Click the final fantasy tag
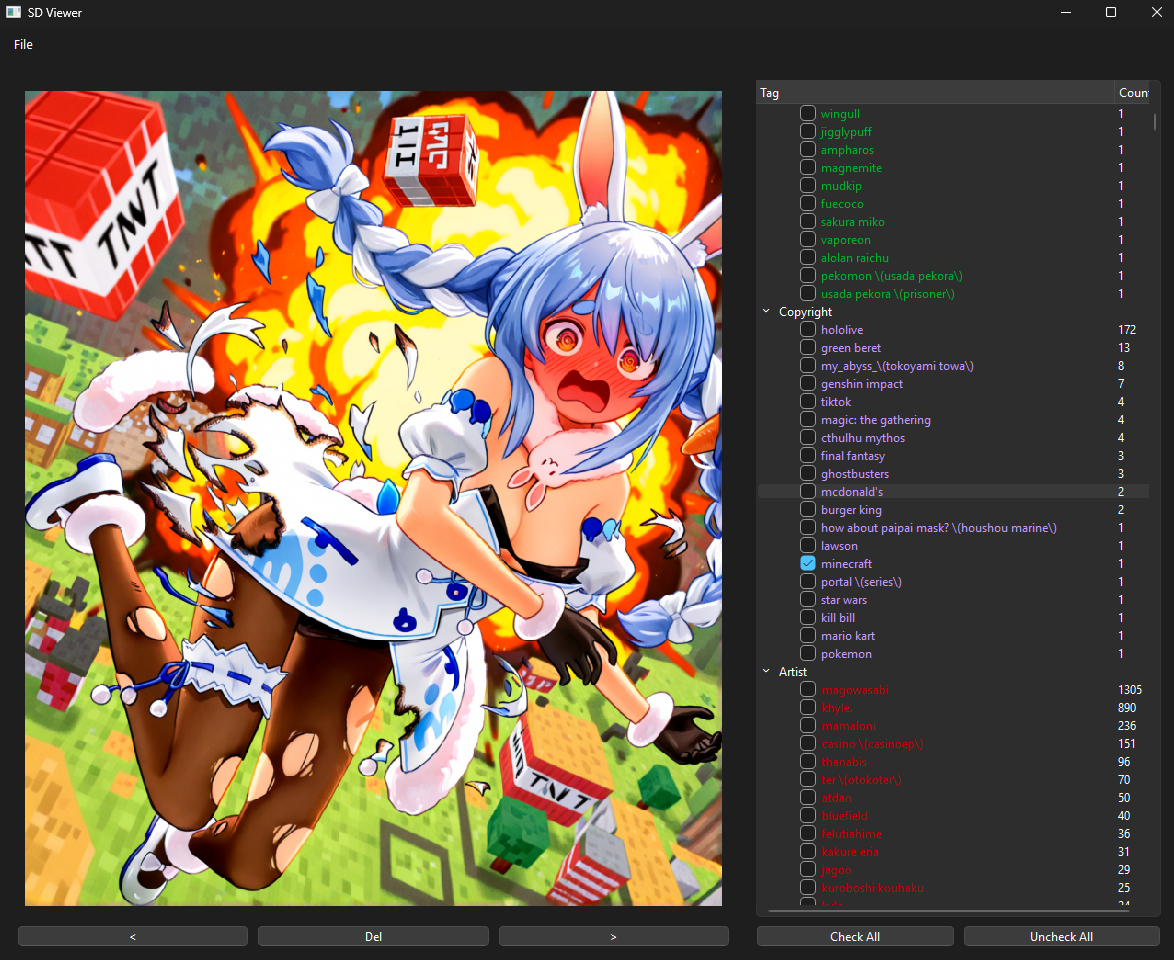Viewport: 1174px width, 960px height. 853,455
